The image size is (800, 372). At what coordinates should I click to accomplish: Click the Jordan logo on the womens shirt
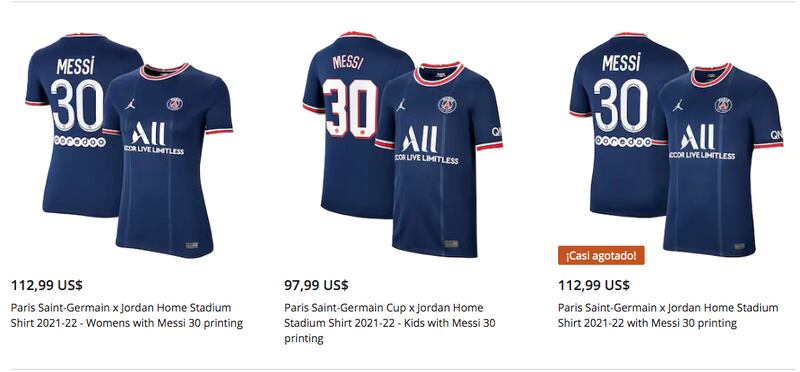[x=130, y=104]
